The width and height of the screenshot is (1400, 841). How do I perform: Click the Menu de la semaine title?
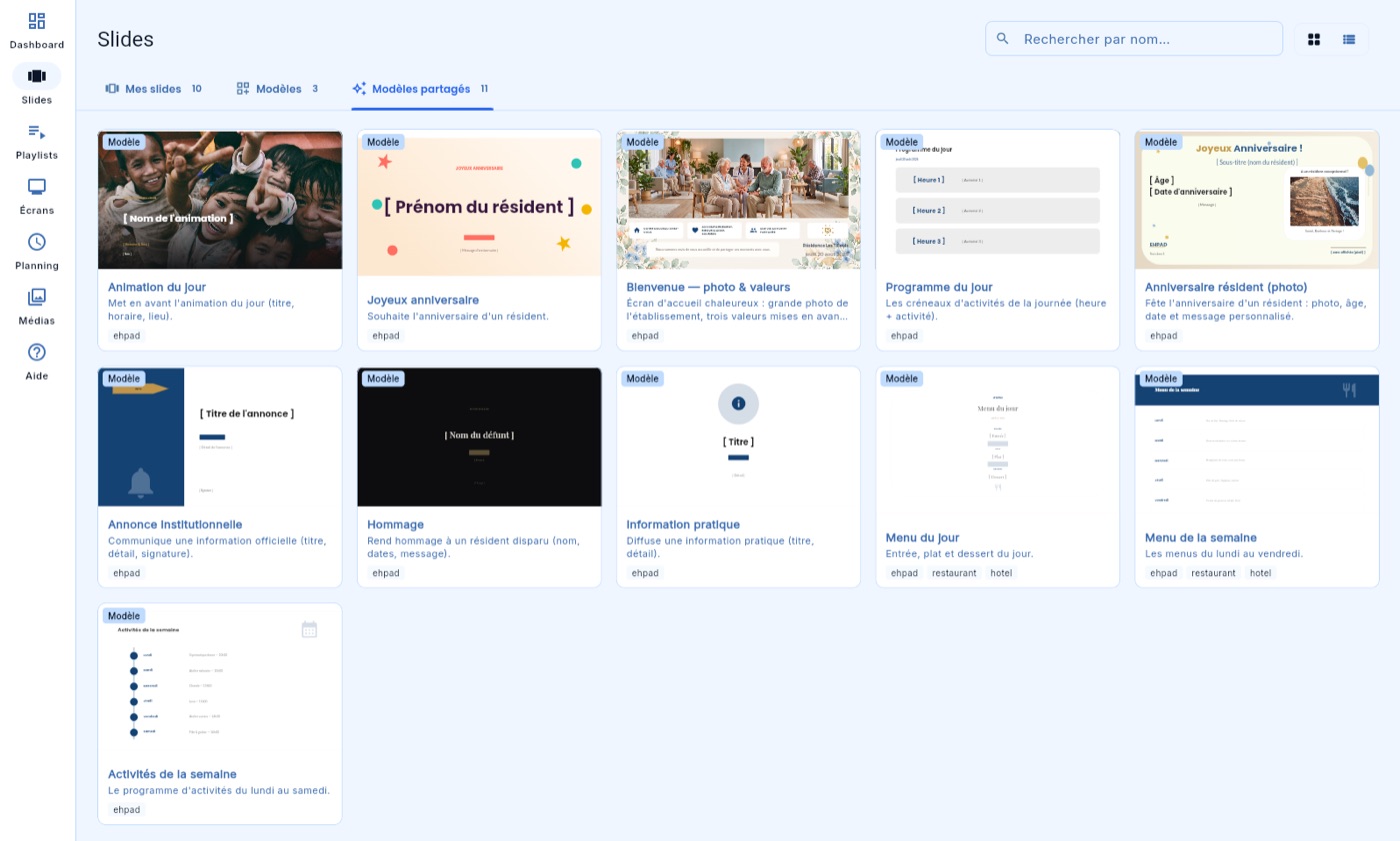click(1201, 537)
